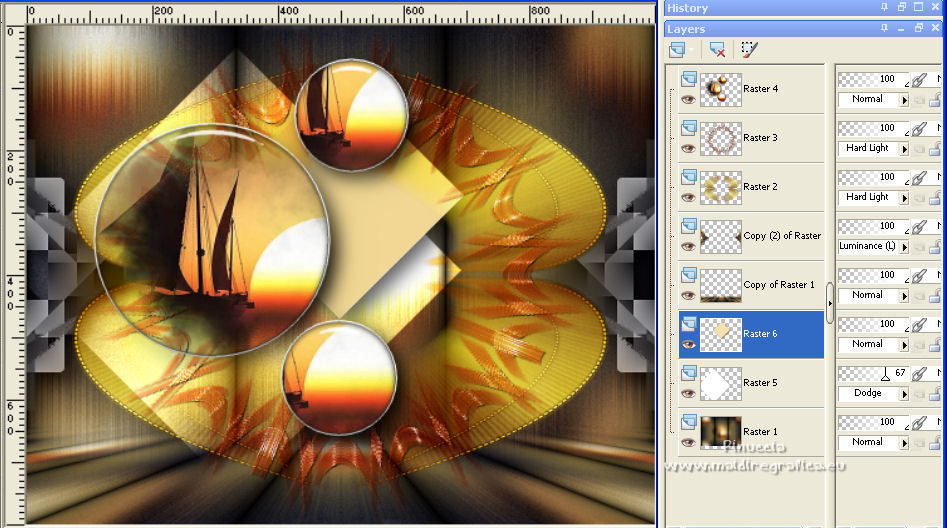Adjust Raster 4 opacity slider at 100
947x528 pixels.
pos(873,79)
